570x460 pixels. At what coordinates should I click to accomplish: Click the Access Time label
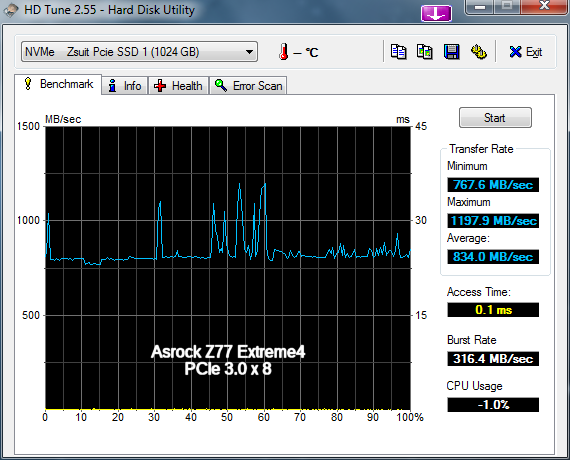[x=479, y=292]
